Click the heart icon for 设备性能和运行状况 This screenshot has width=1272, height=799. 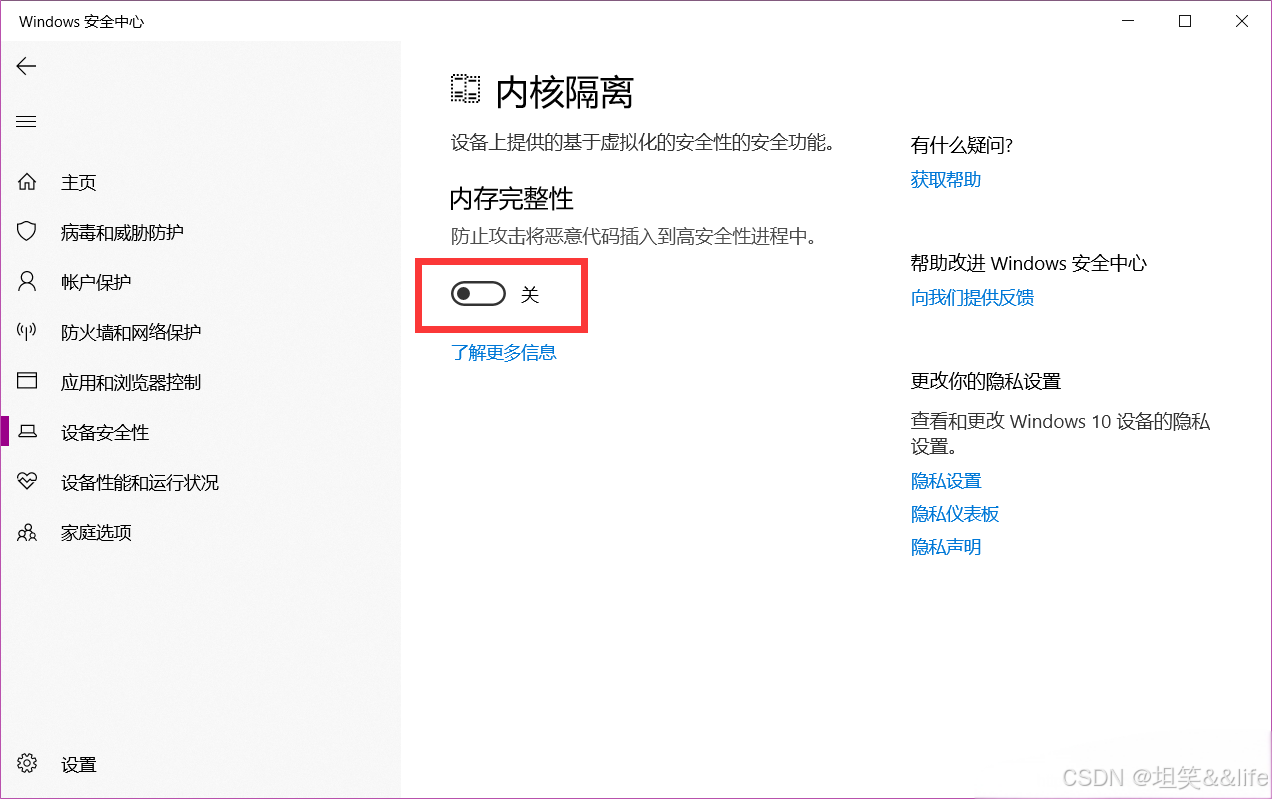point(27,482)
